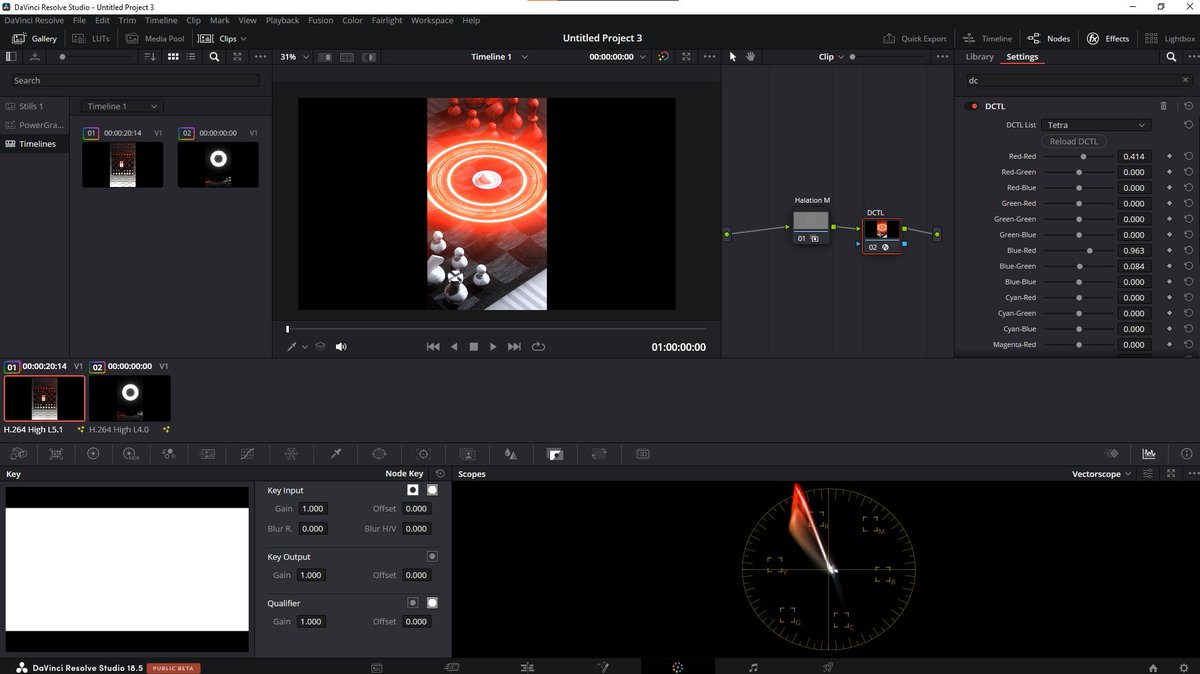
Task: Open the Color Match palette
Action: tap(56, 454)
